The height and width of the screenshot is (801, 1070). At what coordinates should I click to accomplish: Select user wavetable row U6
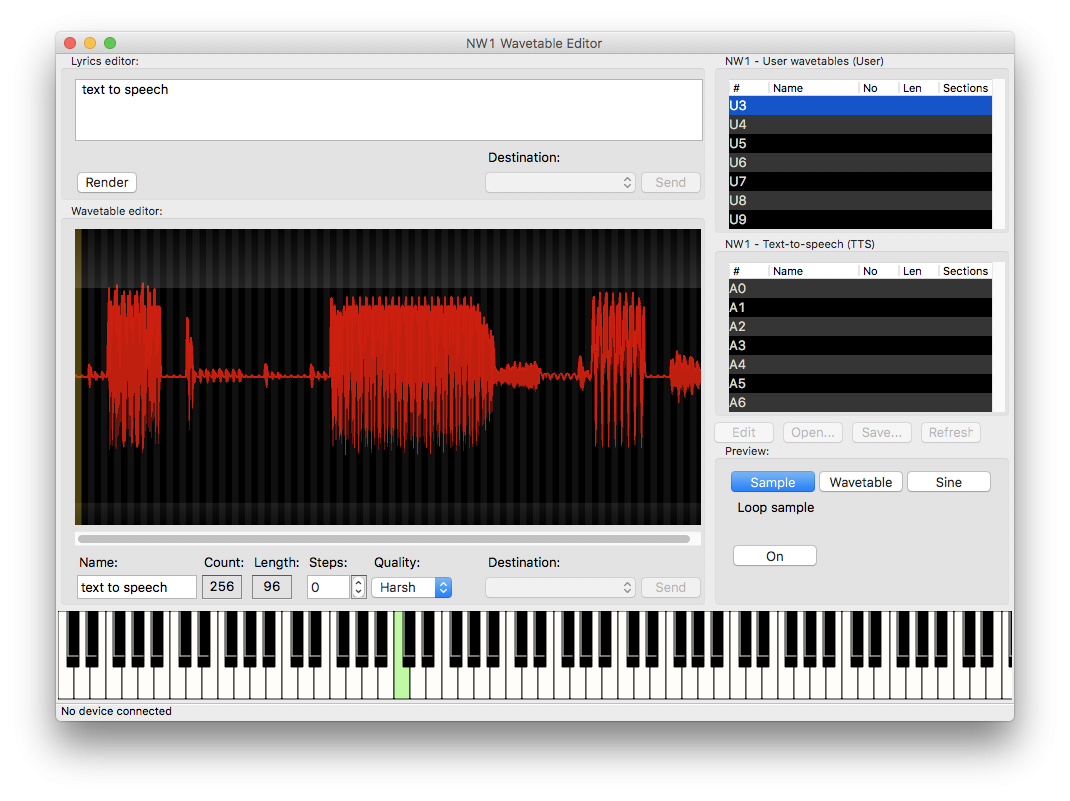click(860, 162)
